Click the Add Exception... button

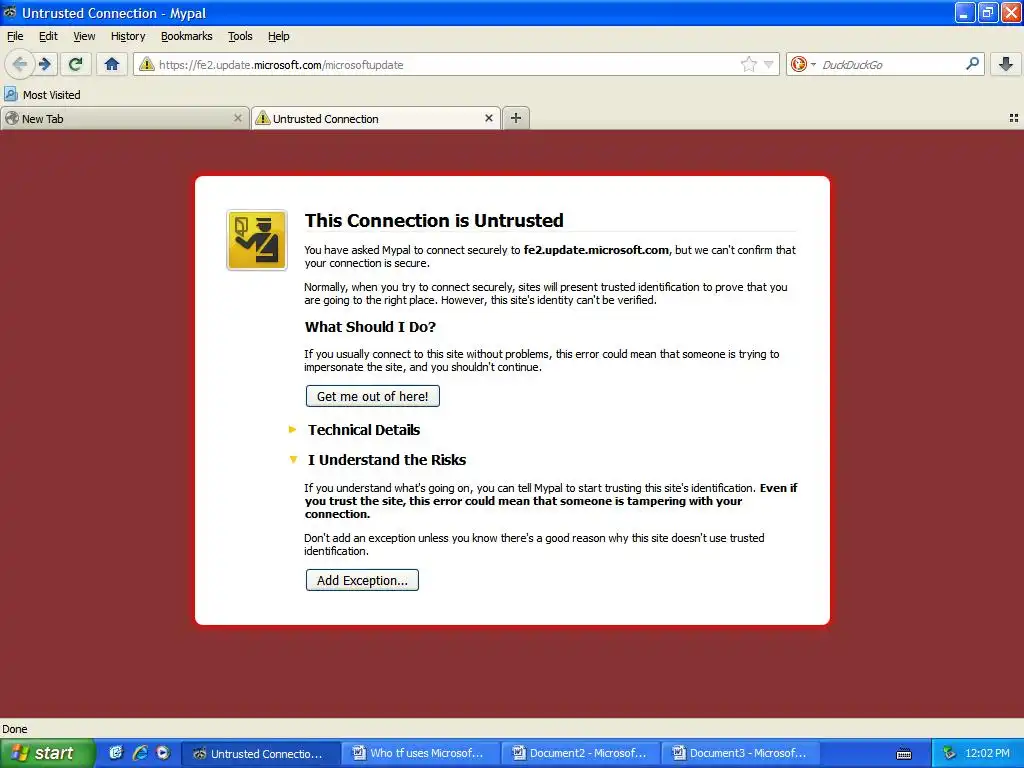362,581
